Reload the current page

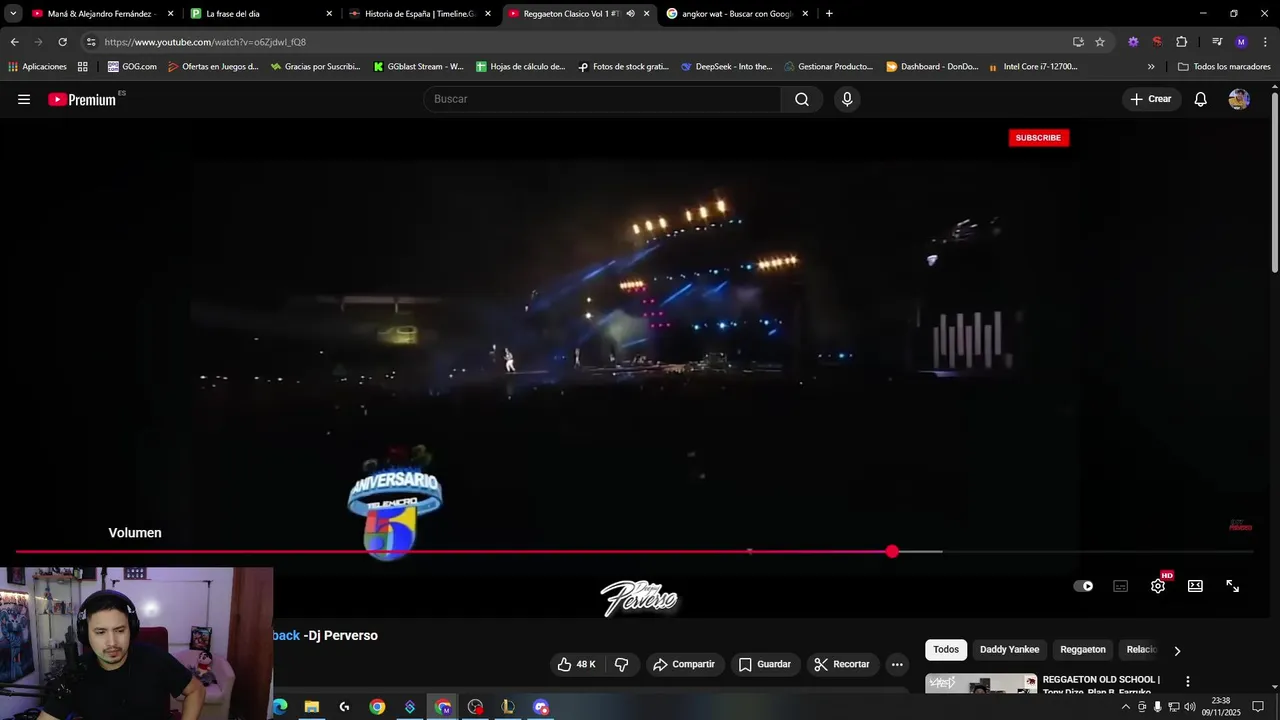tap(62, 42)
